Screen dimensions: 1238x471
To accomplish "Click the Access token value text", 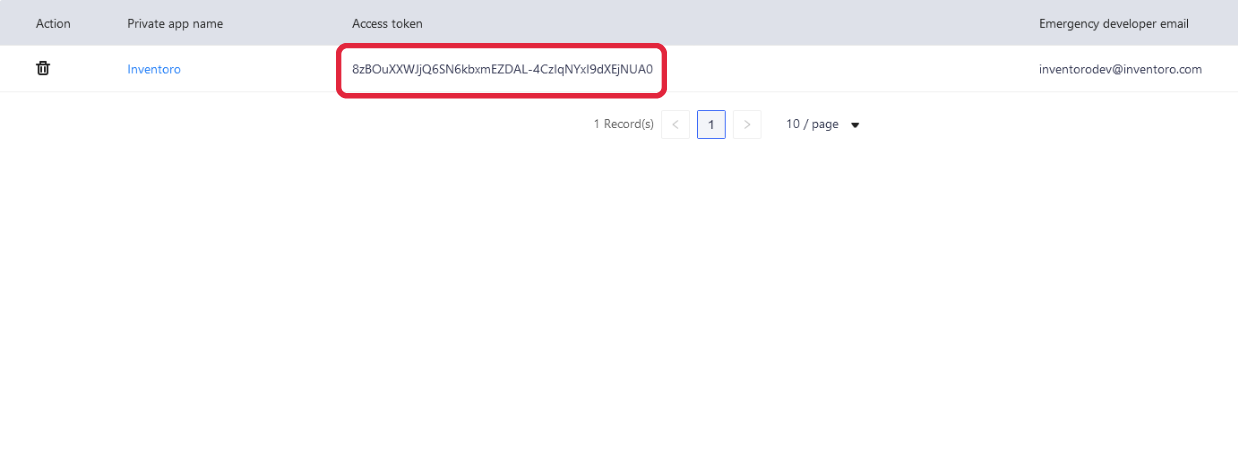I will pyautogui.click(x=502, y=70).
